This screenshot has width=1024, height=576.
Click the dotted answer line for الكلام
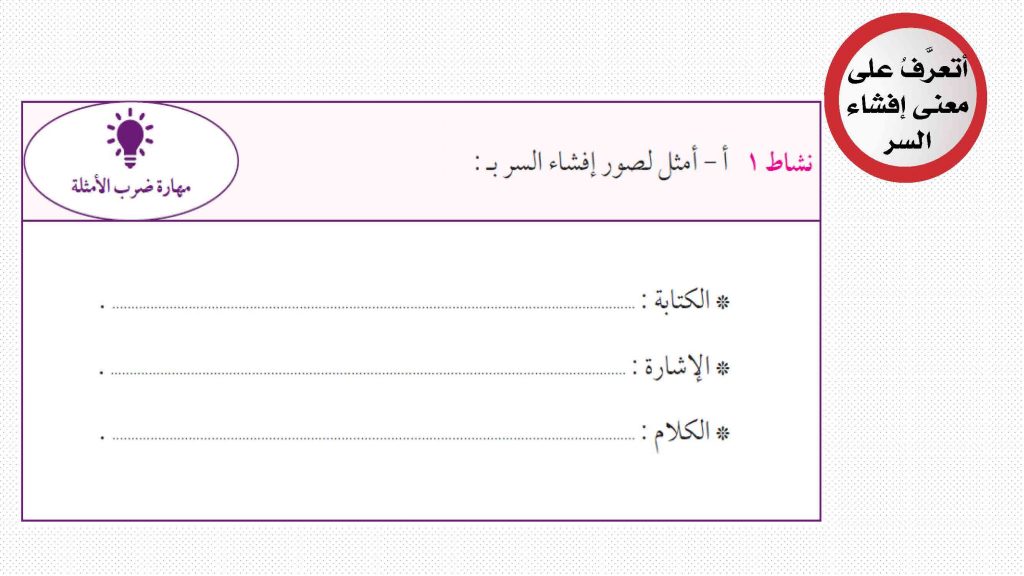[373, 438]
